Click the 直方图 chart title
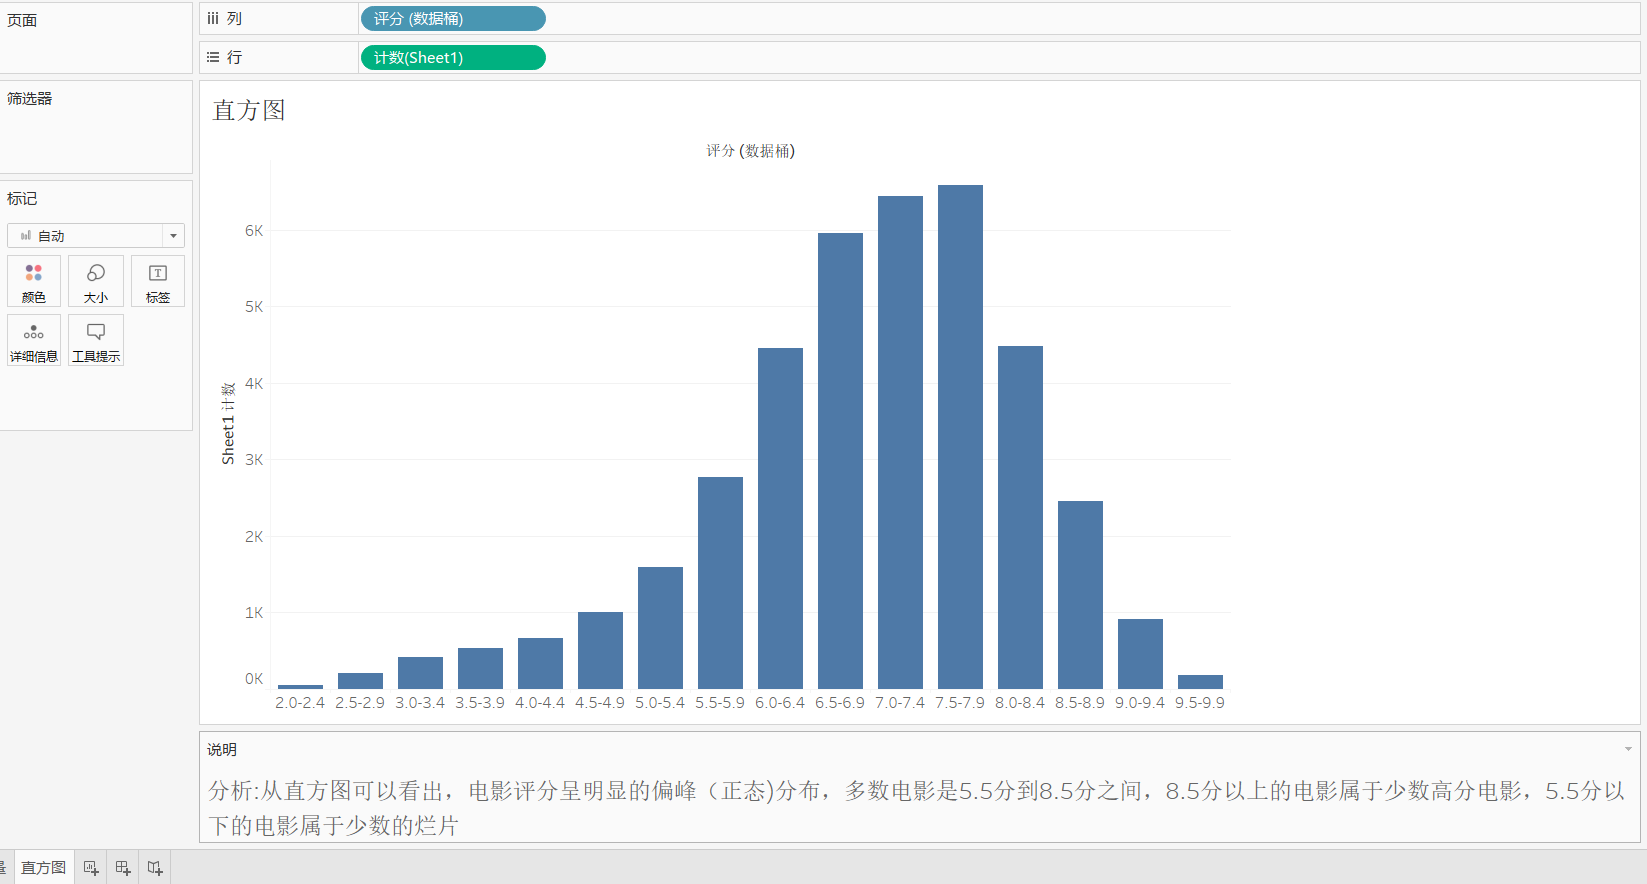This screenshot has width=1647, height=884. click(249, 110)
